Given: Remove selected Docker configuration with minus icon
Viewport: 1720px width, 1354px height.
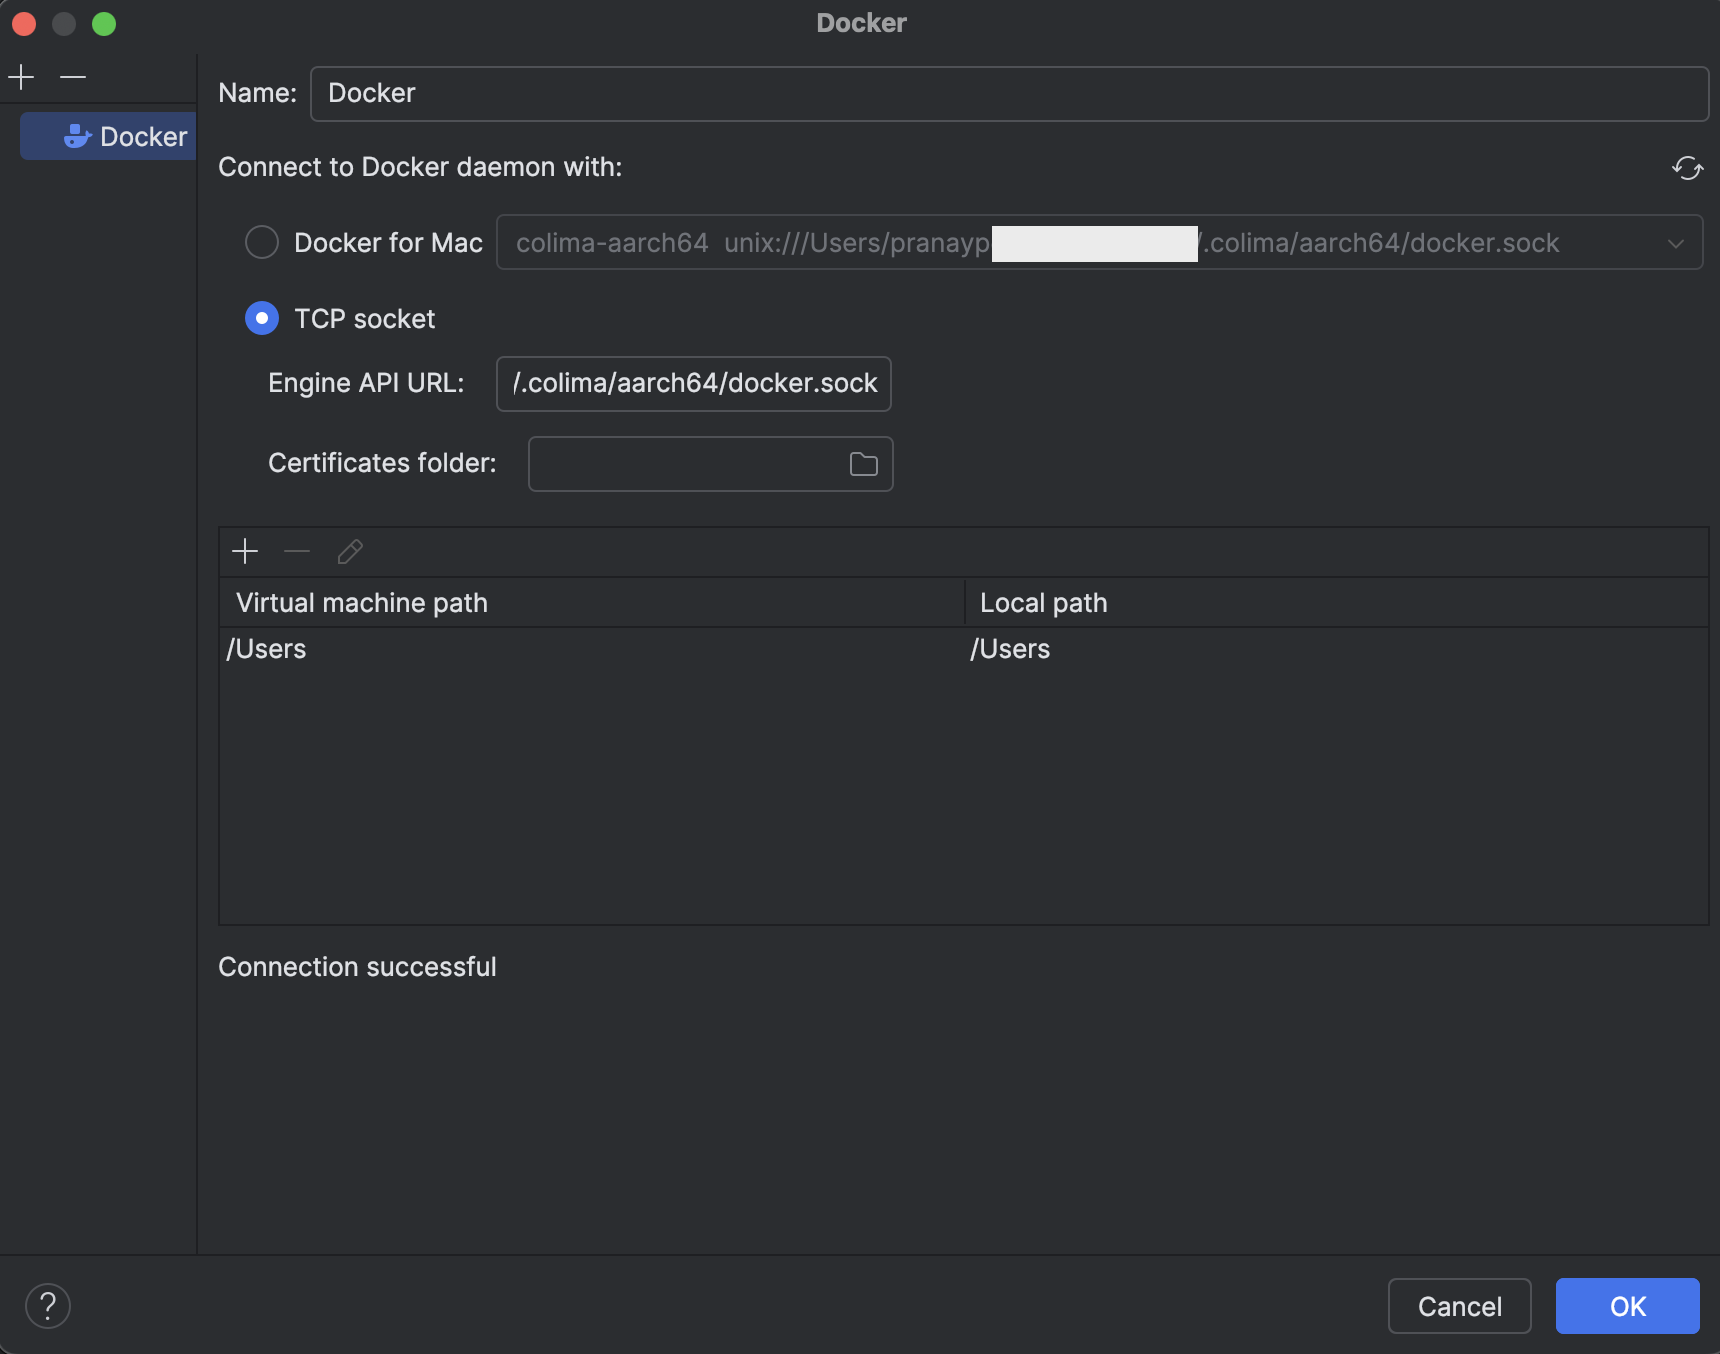Looking at the screenshot, I should [73, 77].
